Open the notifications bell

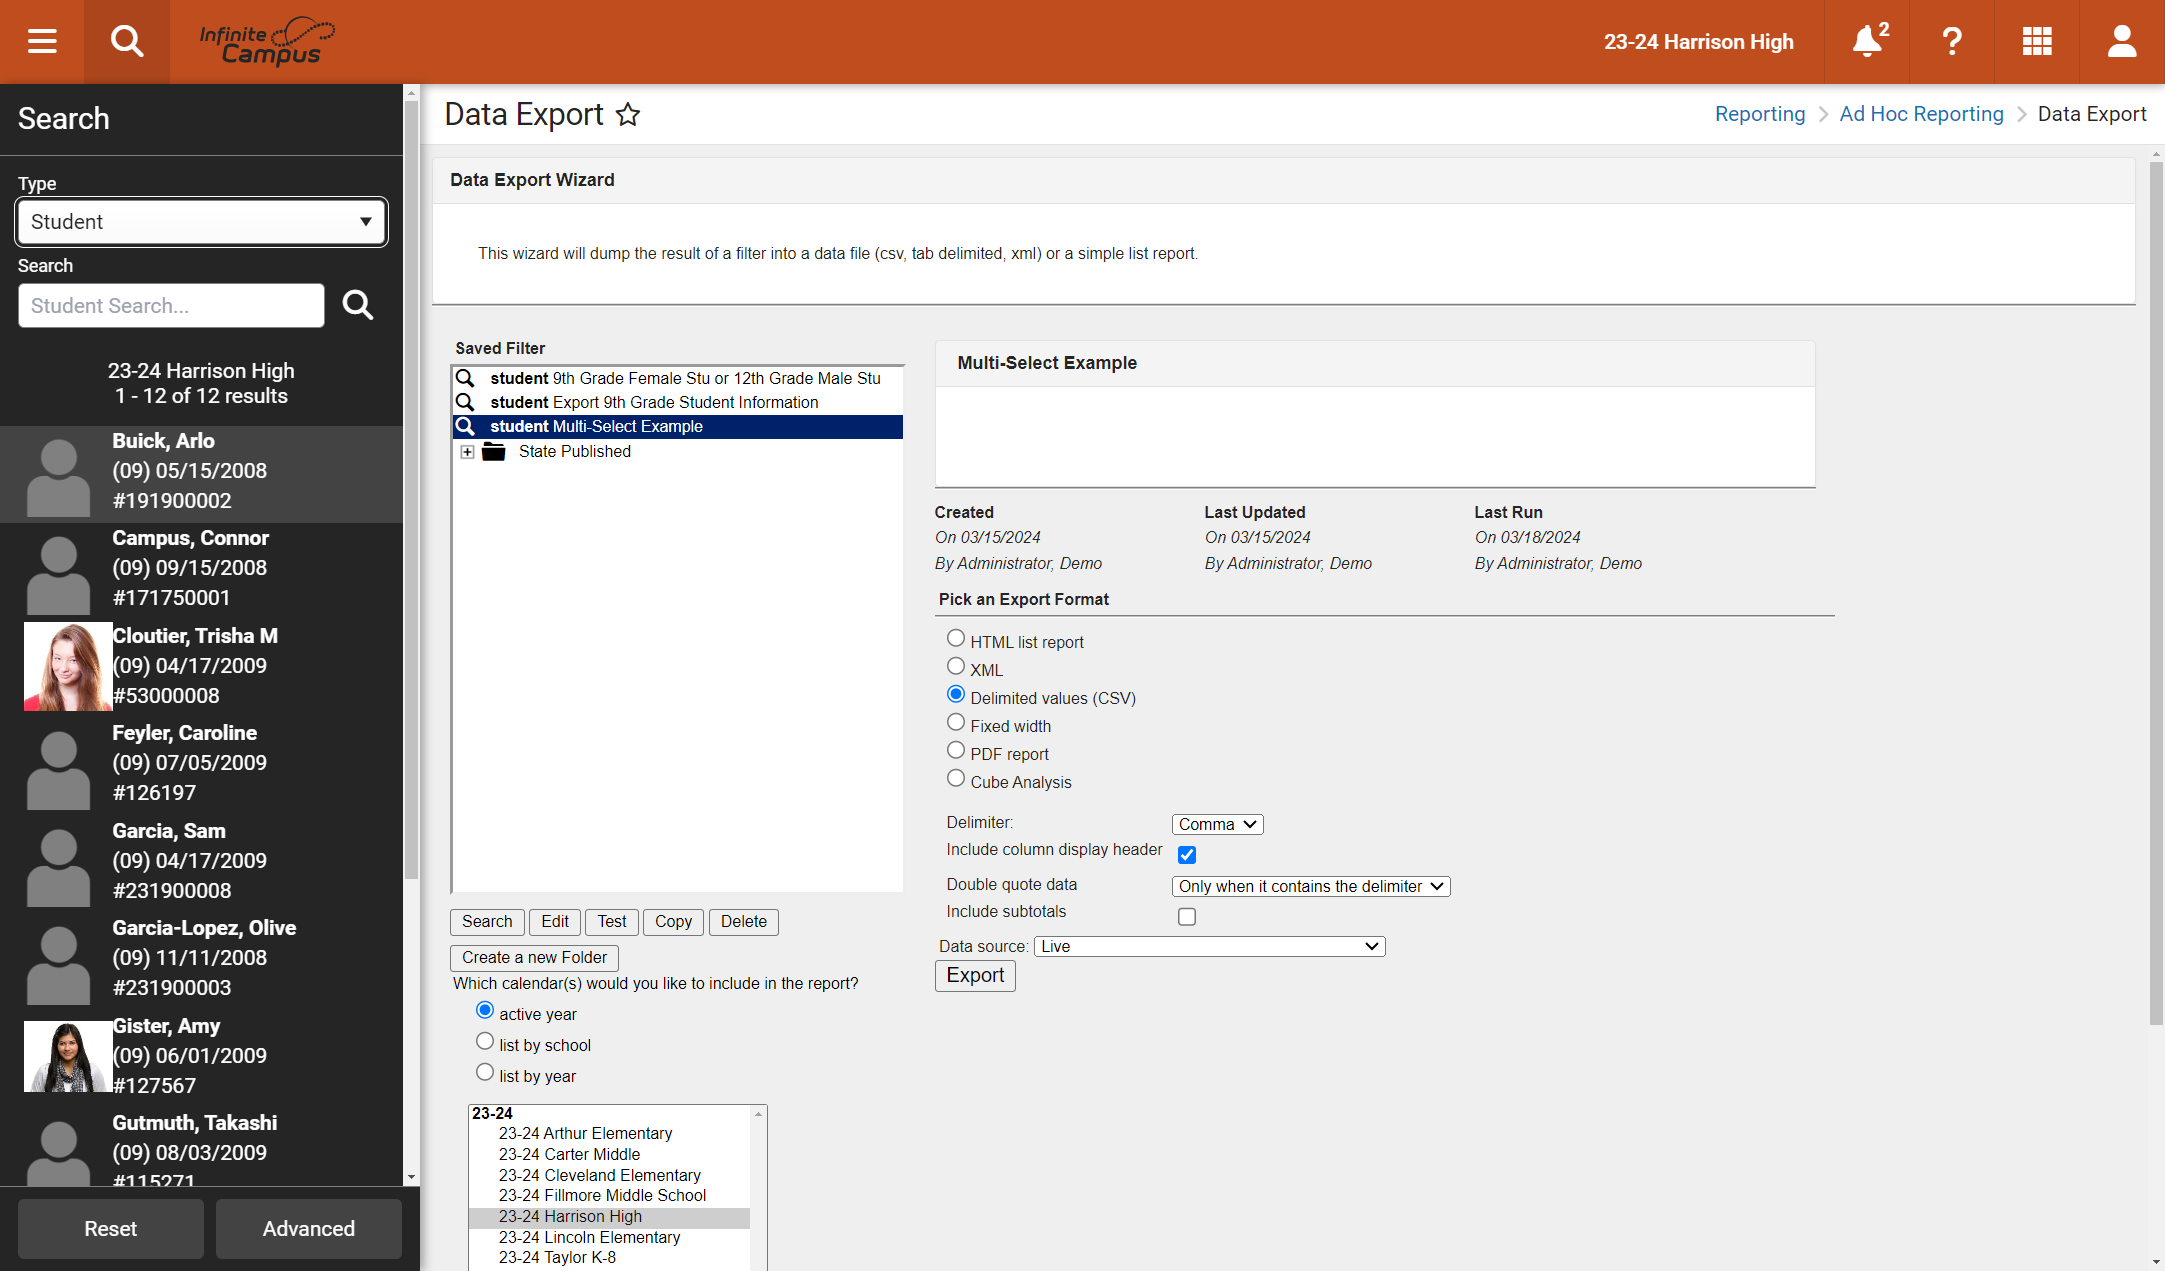point(1867,42)
